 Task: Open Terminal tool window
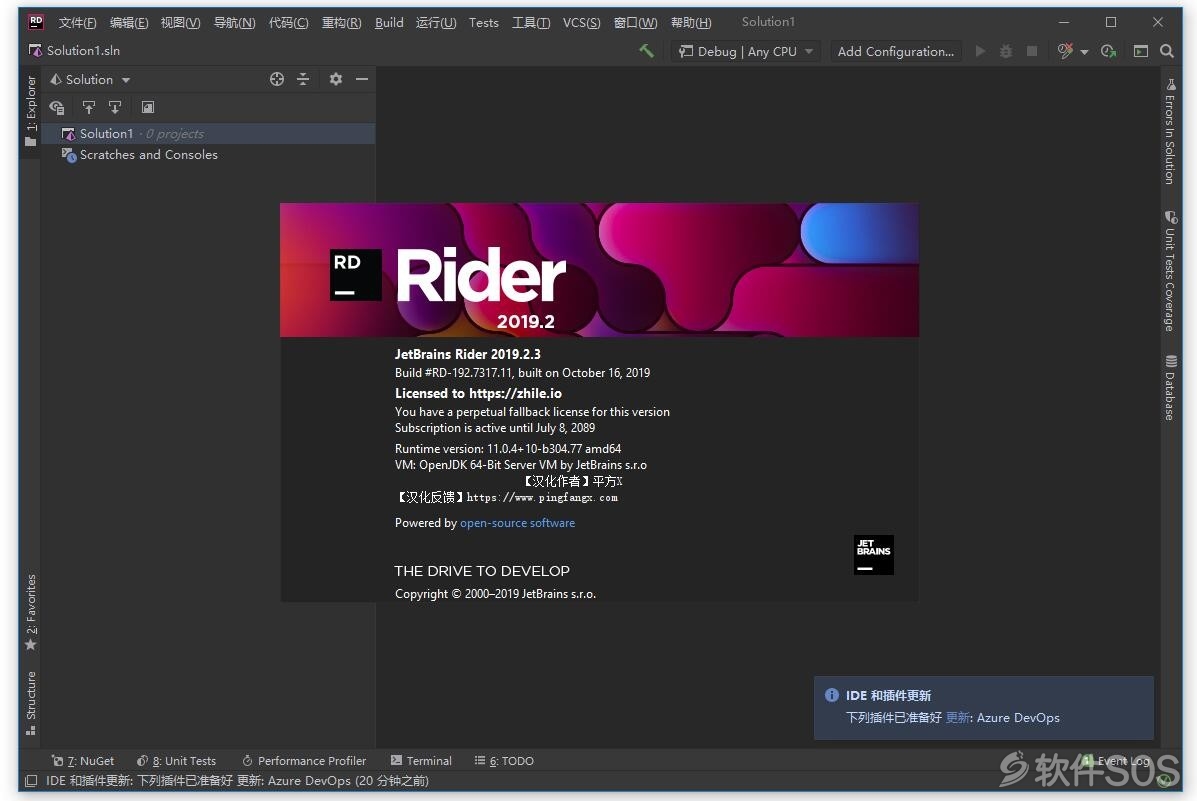421,761
